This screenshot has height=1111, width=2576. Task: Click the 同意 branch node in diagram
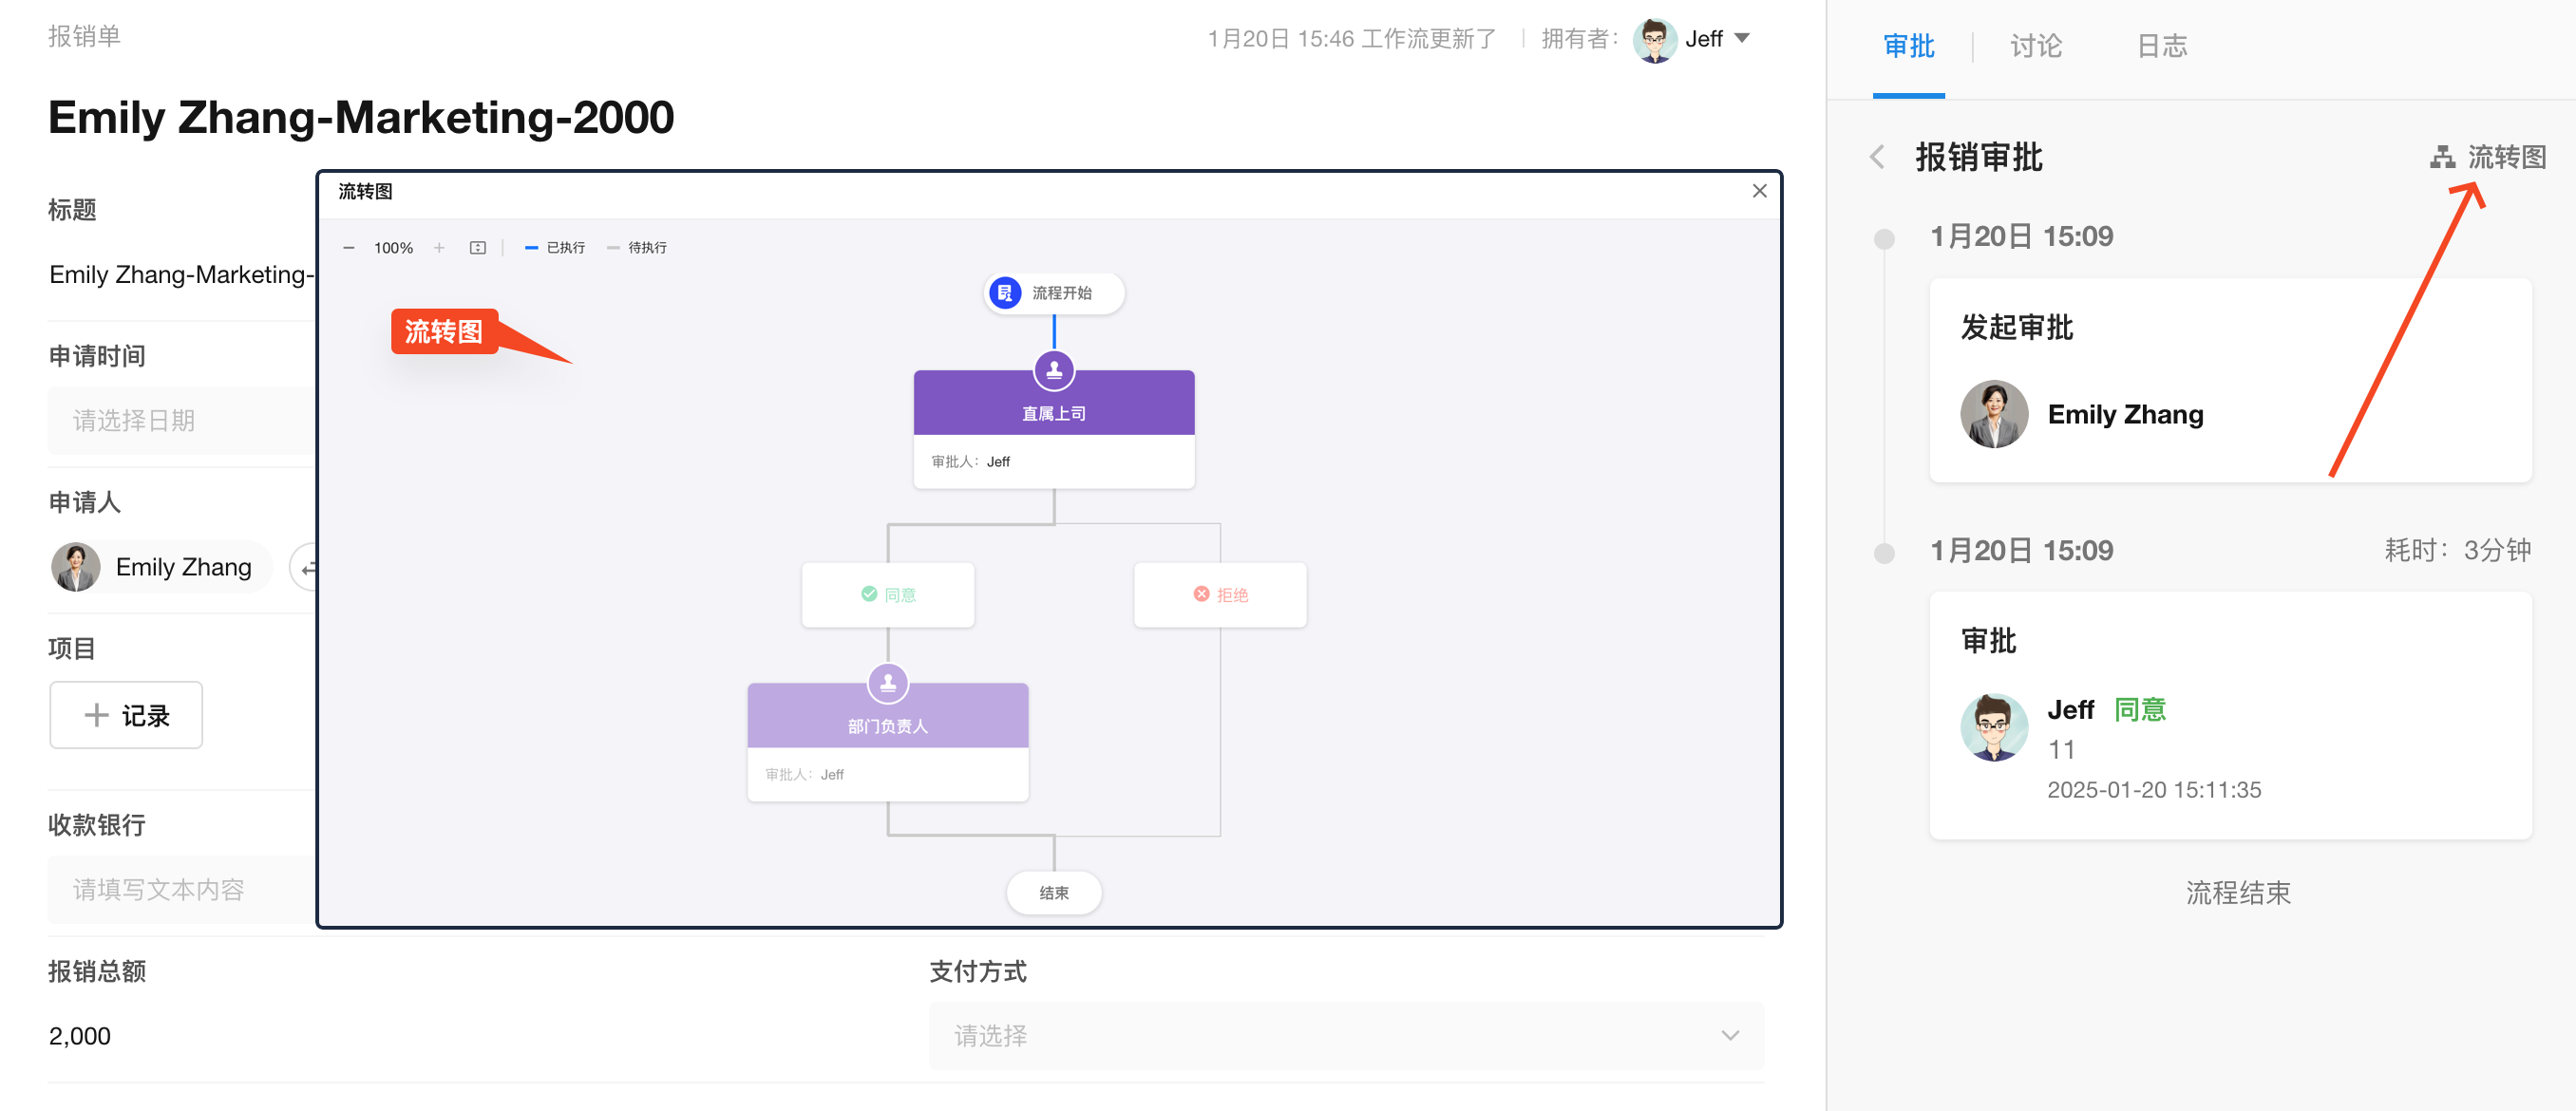[888, 595]
